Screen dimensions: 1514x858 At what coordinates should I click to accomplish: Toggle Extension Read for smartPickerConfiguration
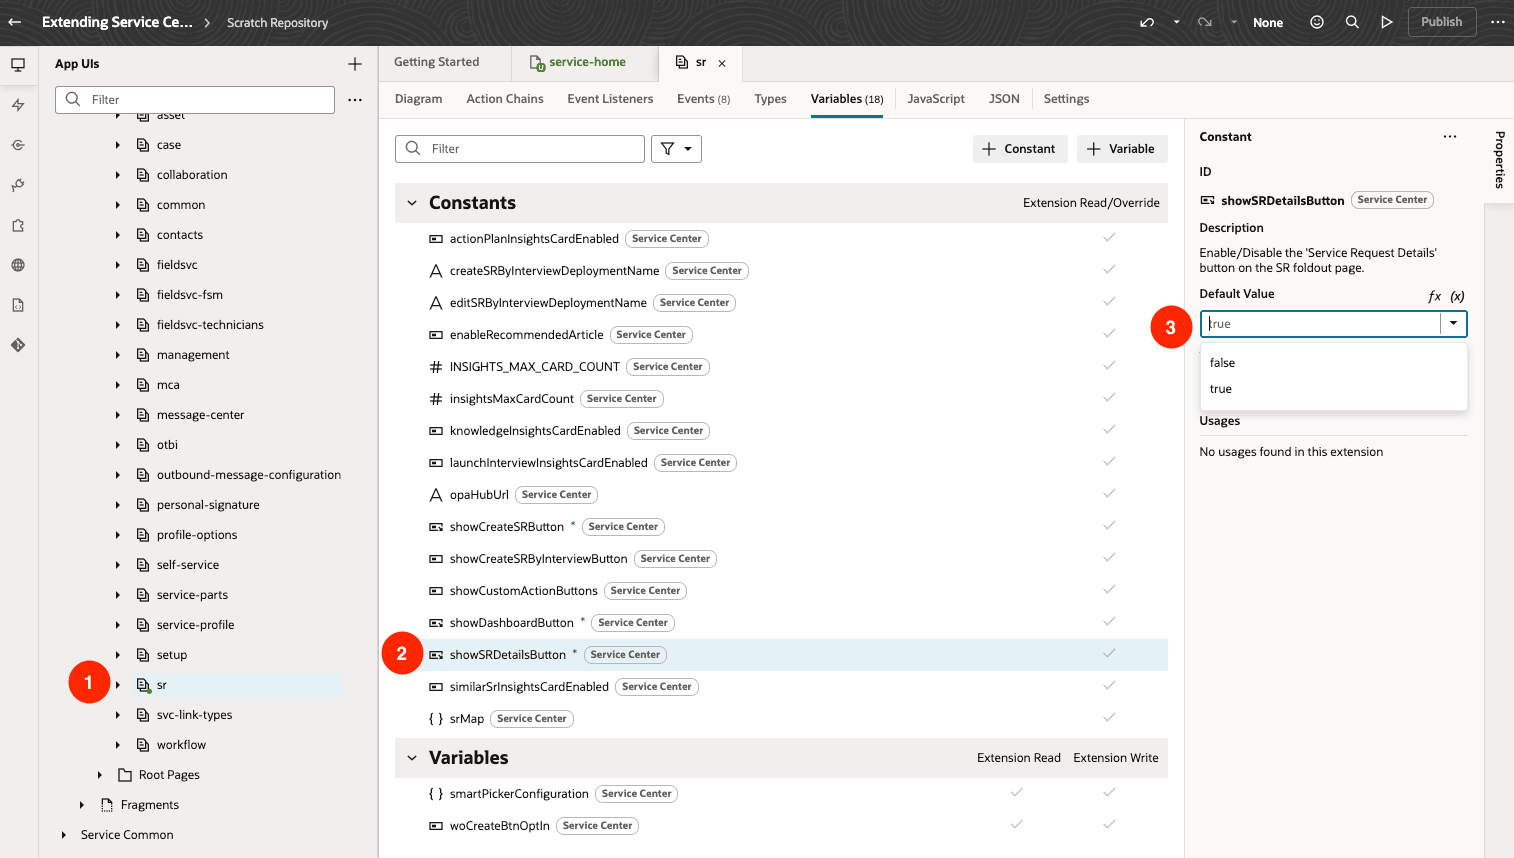[1017, 793]
